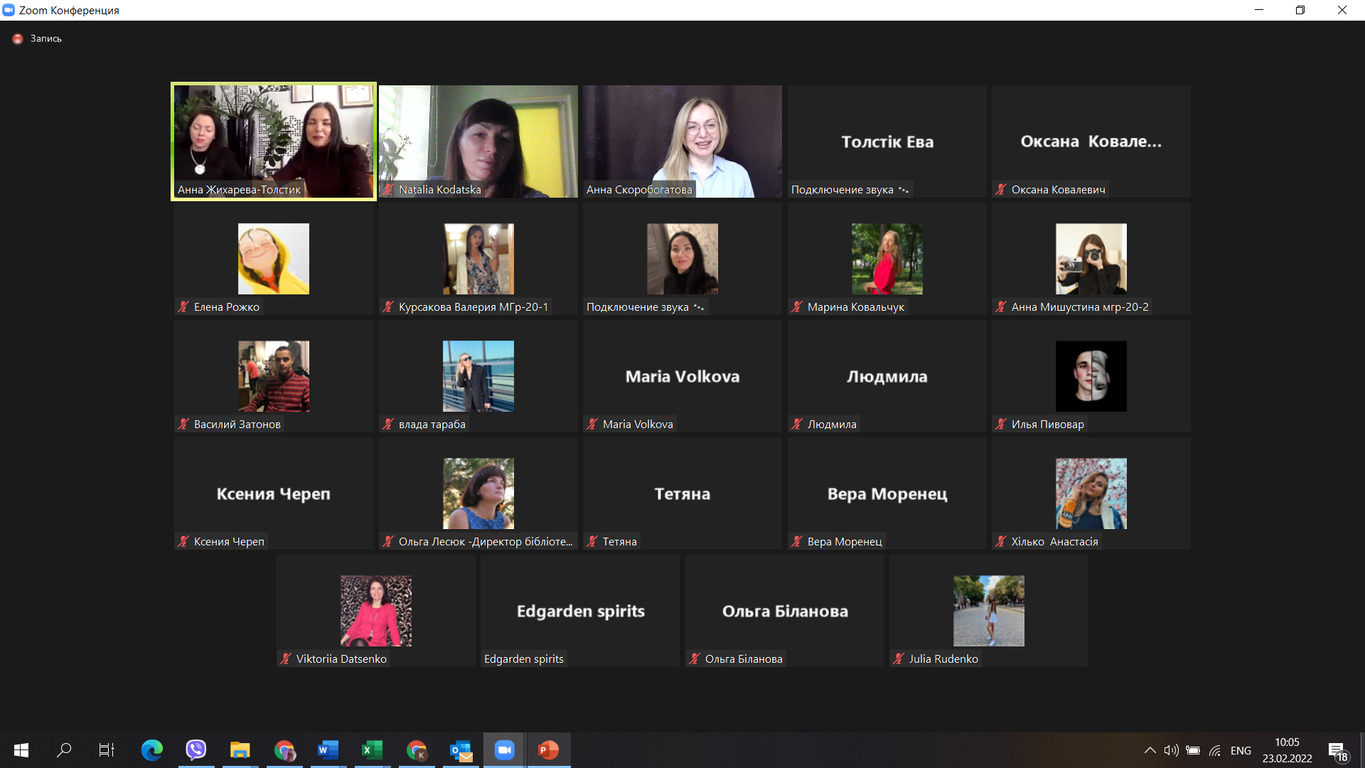
Task: Select the large Людмила name tile
Action: point(887,376)
